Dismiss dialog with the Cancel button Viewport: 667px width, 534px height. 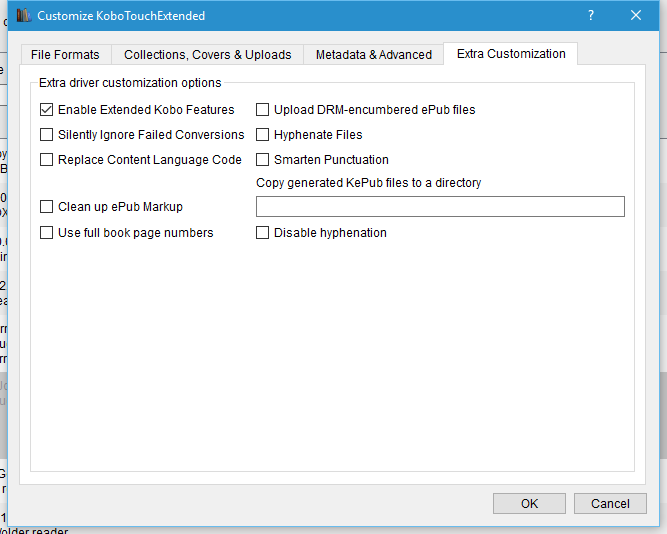point(610,504)
